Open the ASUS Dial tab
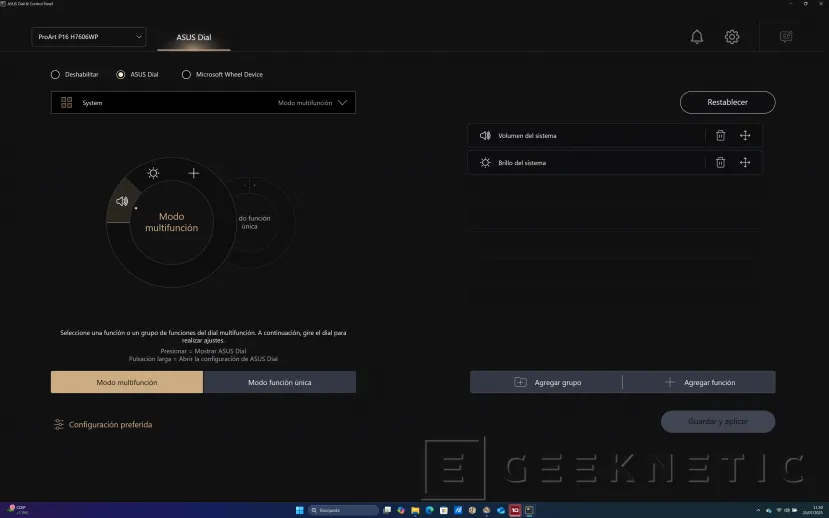Viewport: 829px width, 518px height. click(x=194, y=38)
